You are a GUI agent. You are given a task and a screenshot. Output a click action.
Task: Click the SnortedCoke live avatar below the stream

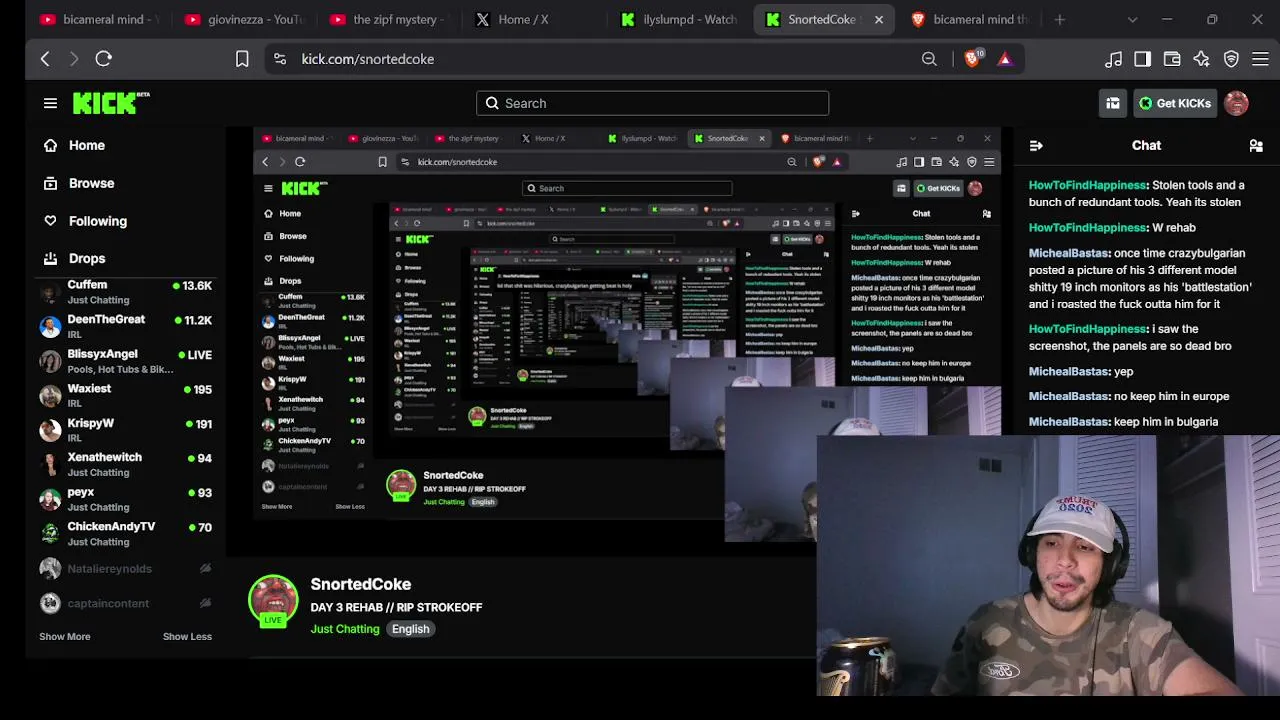click(273, 600)
